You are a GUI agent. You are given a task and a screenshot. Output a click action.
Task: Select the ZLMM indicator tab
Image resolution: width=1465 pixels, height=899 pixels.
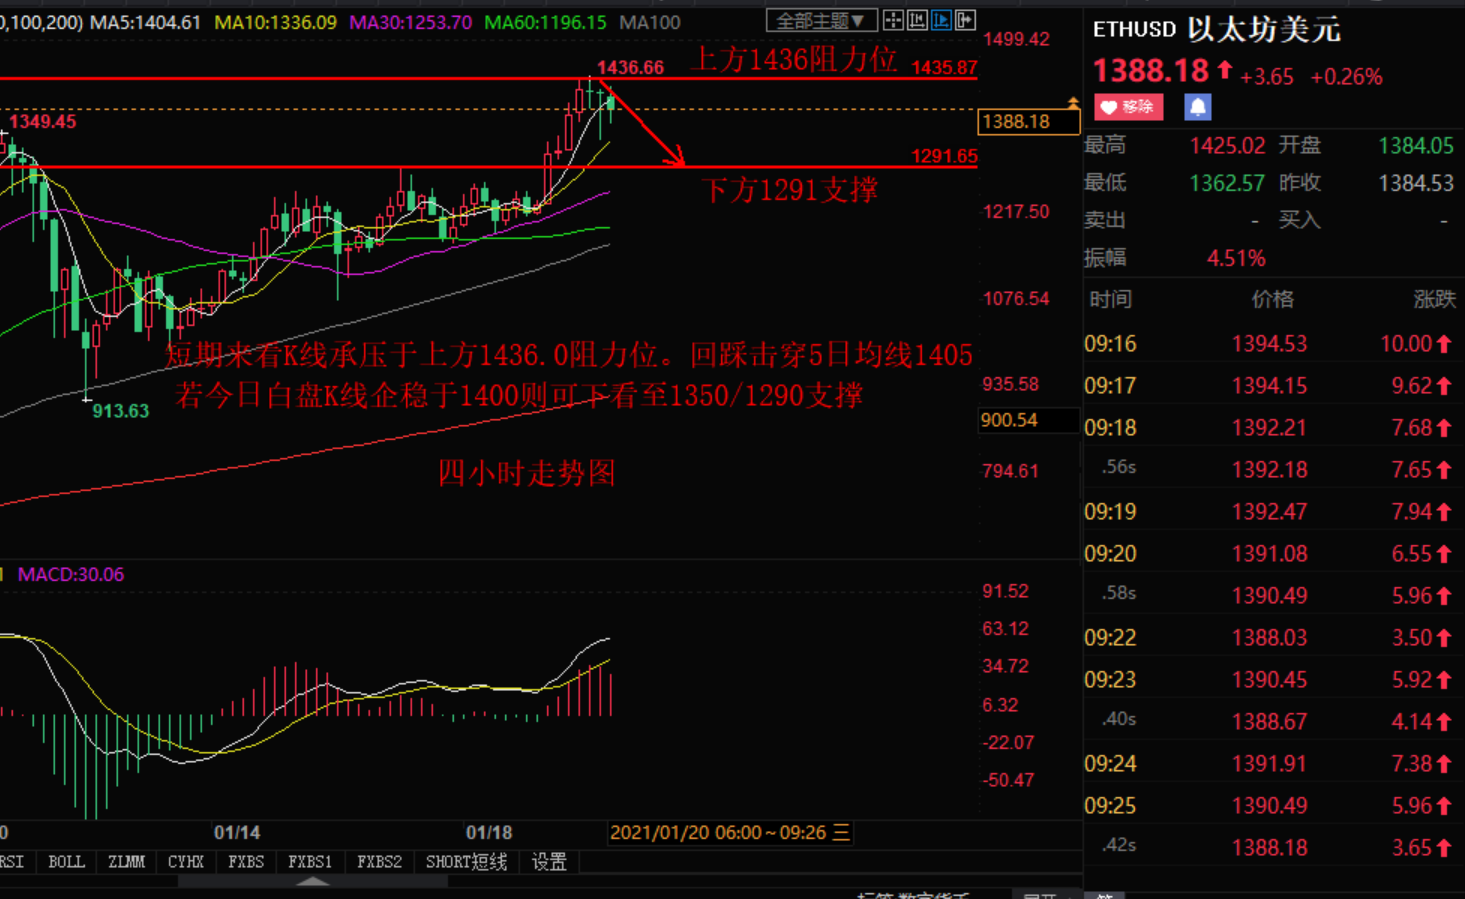coord(126,862)
